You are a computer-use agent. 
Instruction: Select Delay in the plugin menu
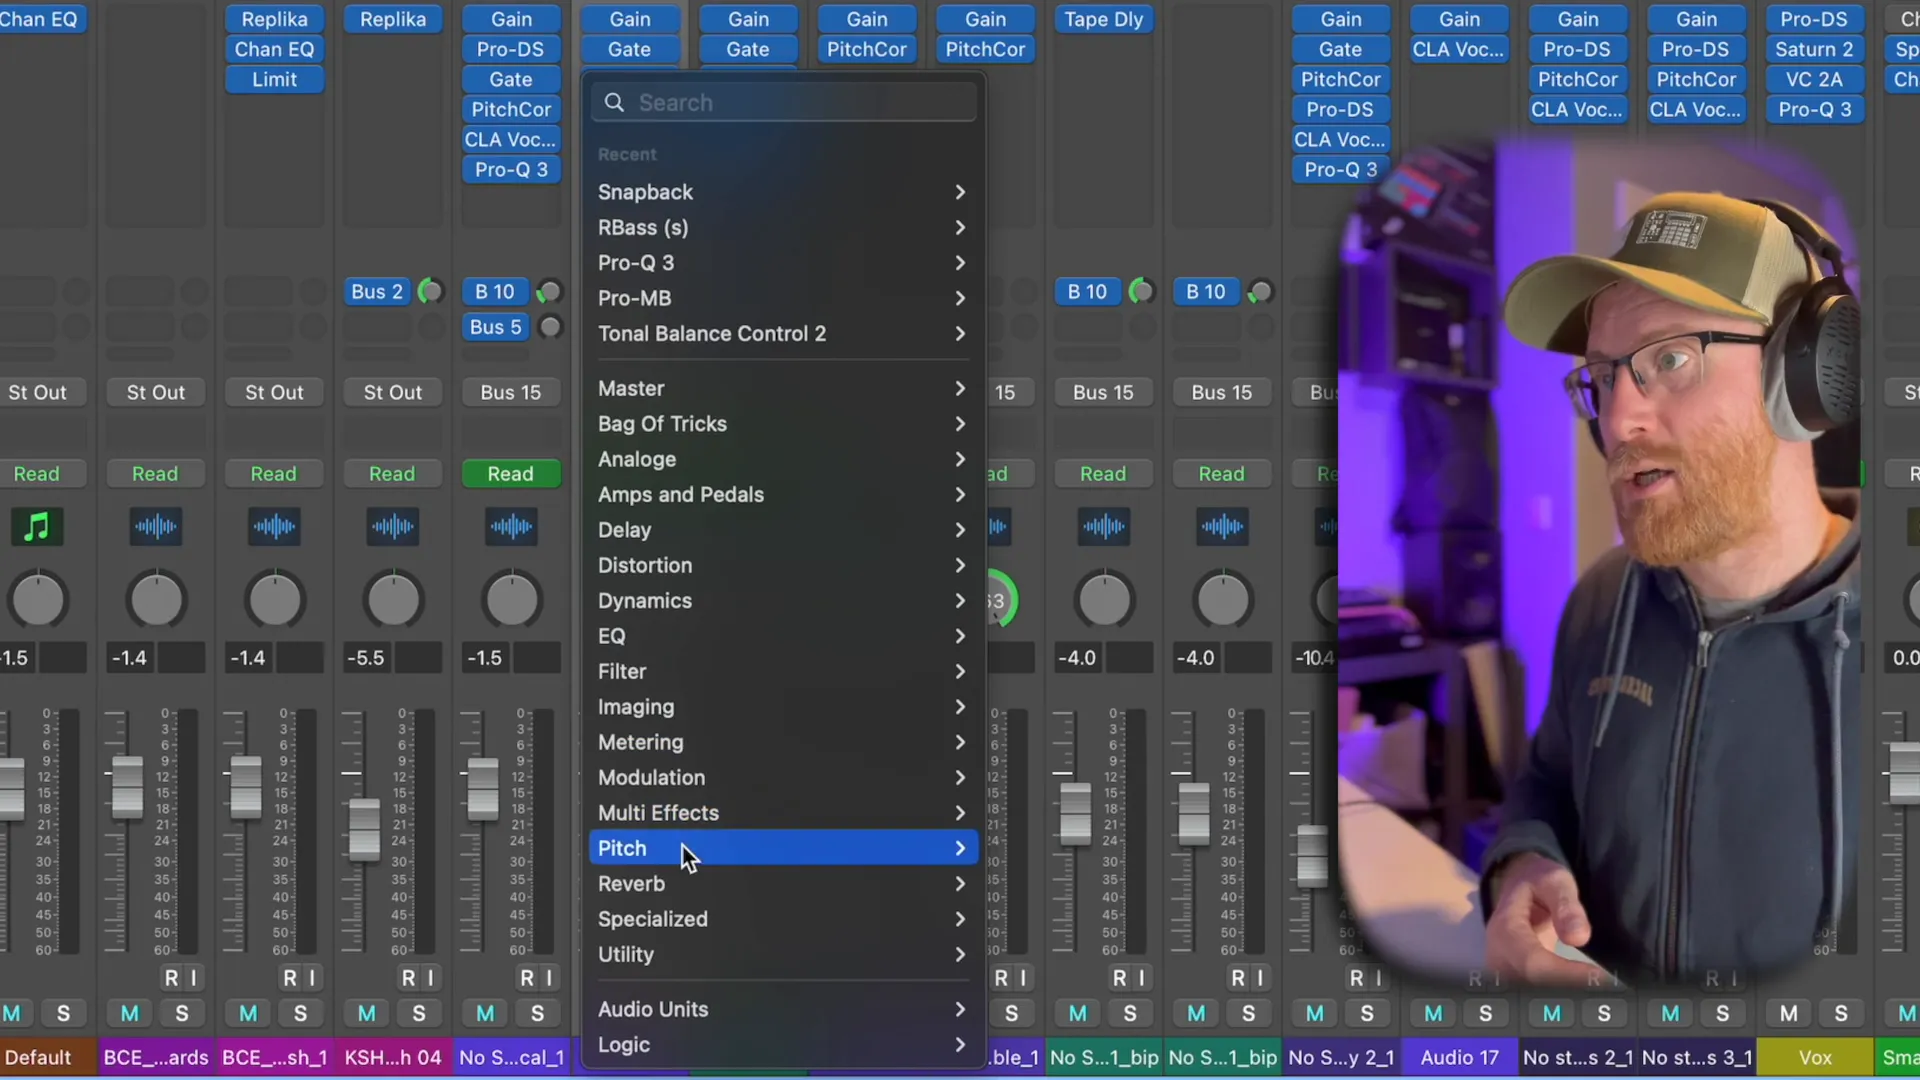[783, 530]
